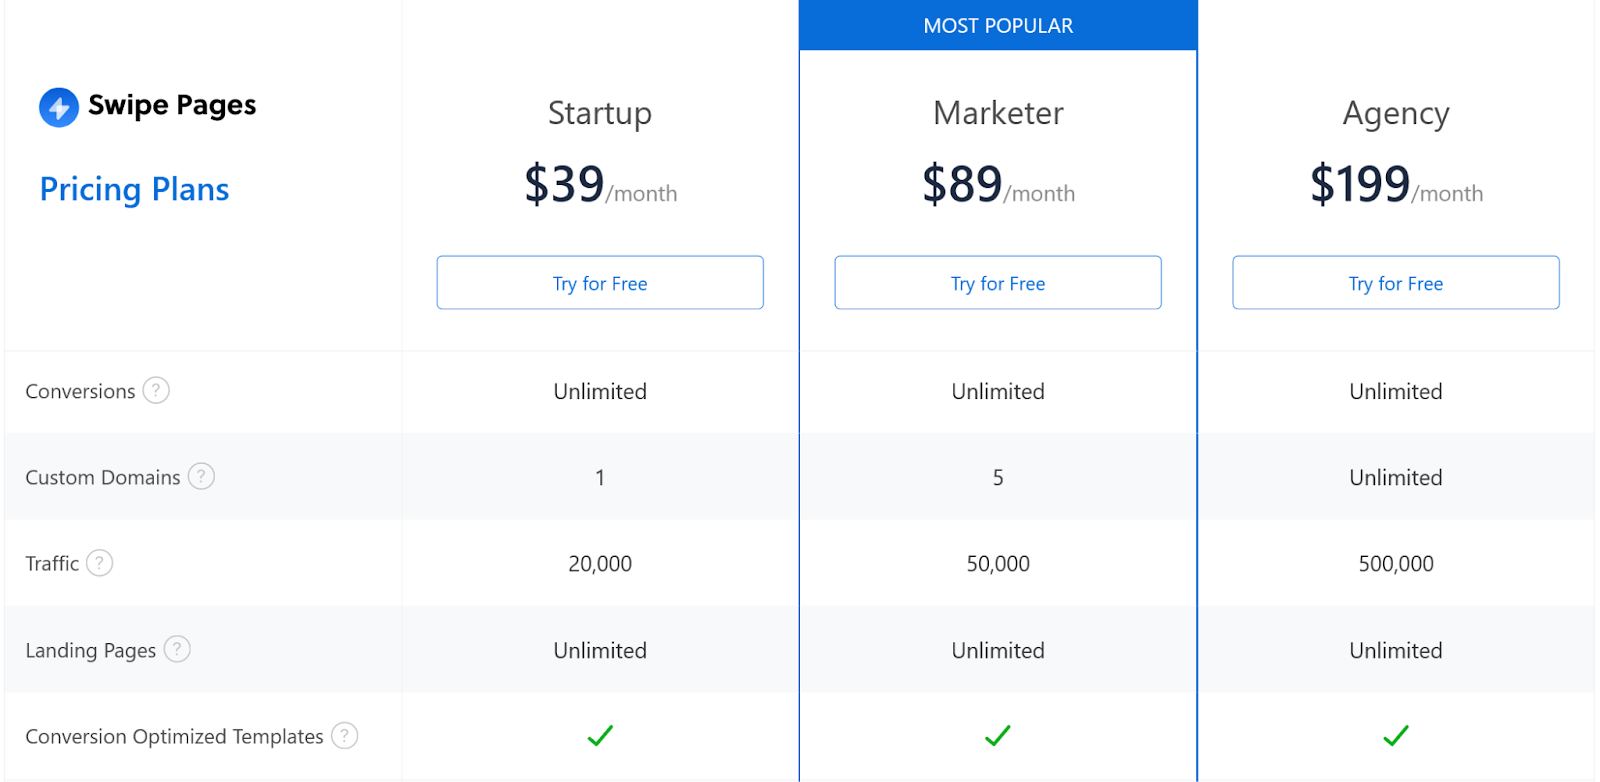Click the Swipe Pages brand name

(x=172, y=105)
